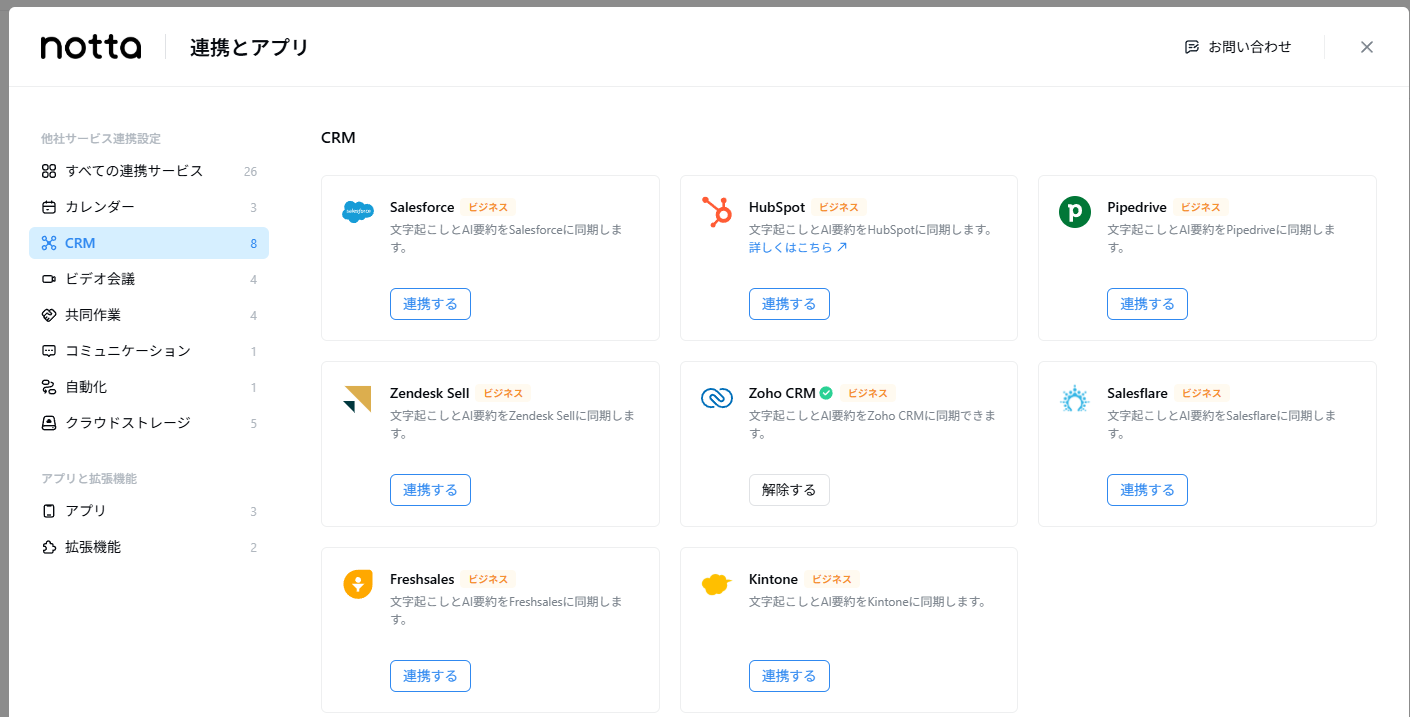The image size is (1410, 717).
Task: Click the Zoho CRM link logo icon
Action: [x=717, y=398]
